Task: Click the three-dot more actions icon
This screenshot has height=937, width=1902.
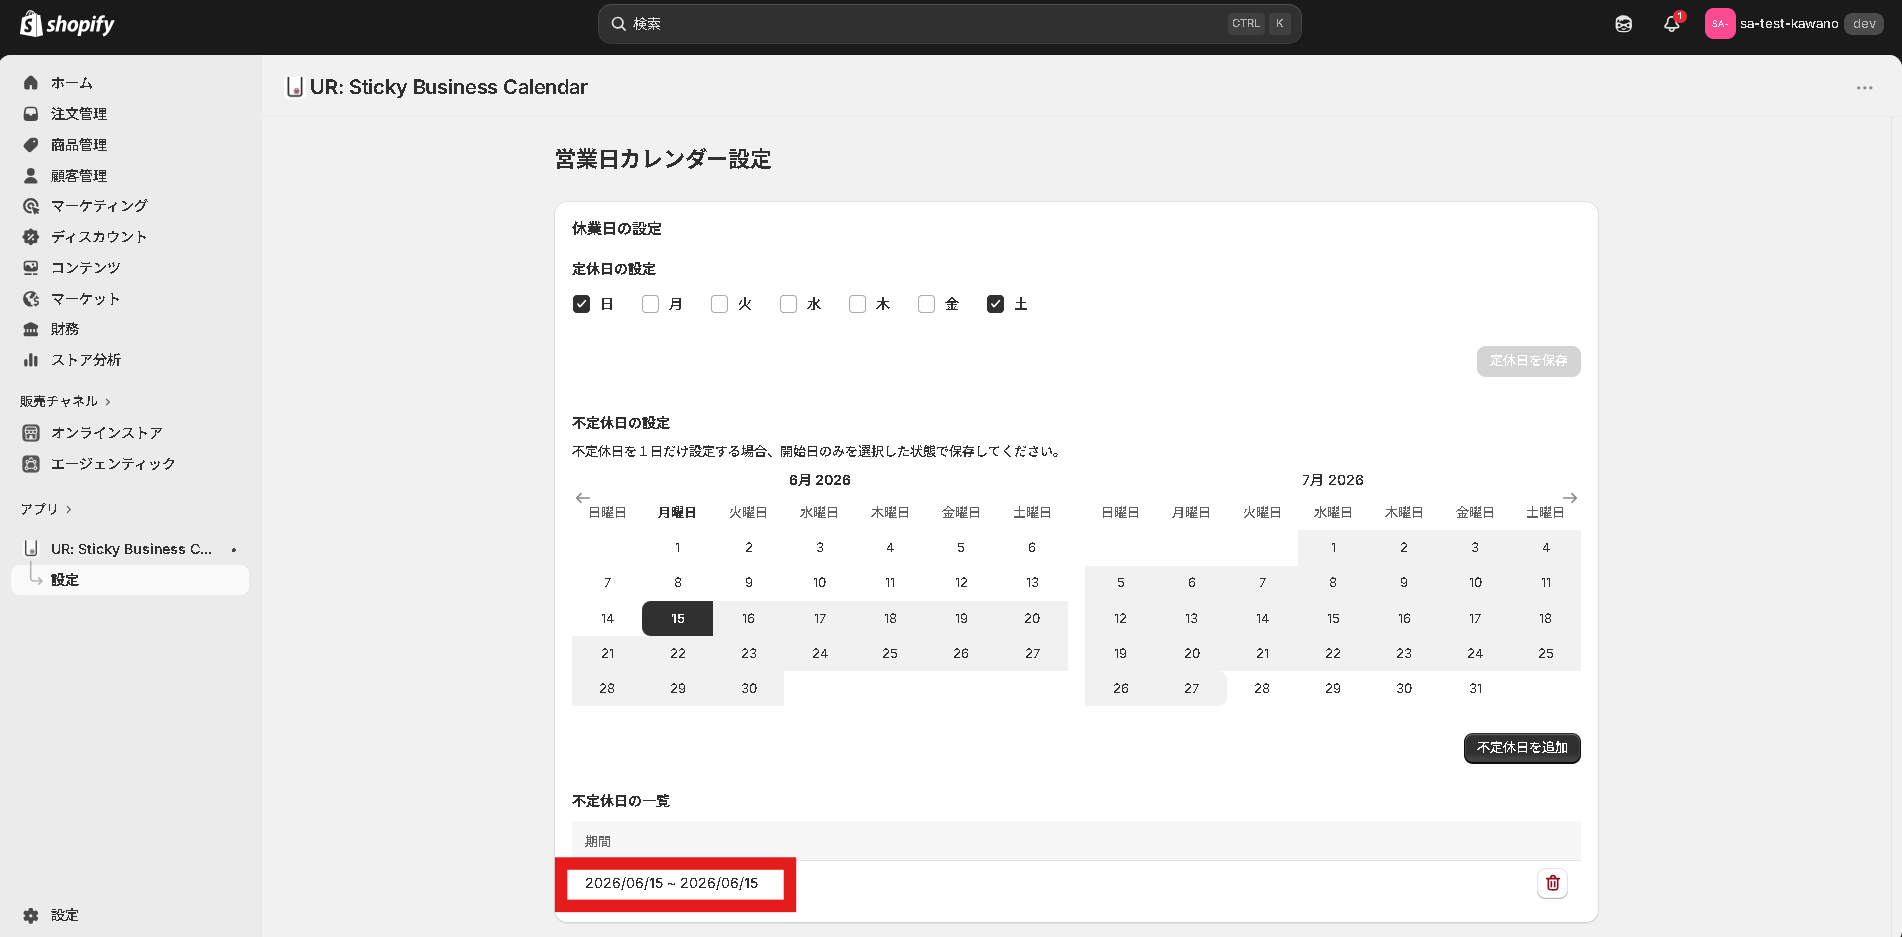Action: (x=1865, y=88)
